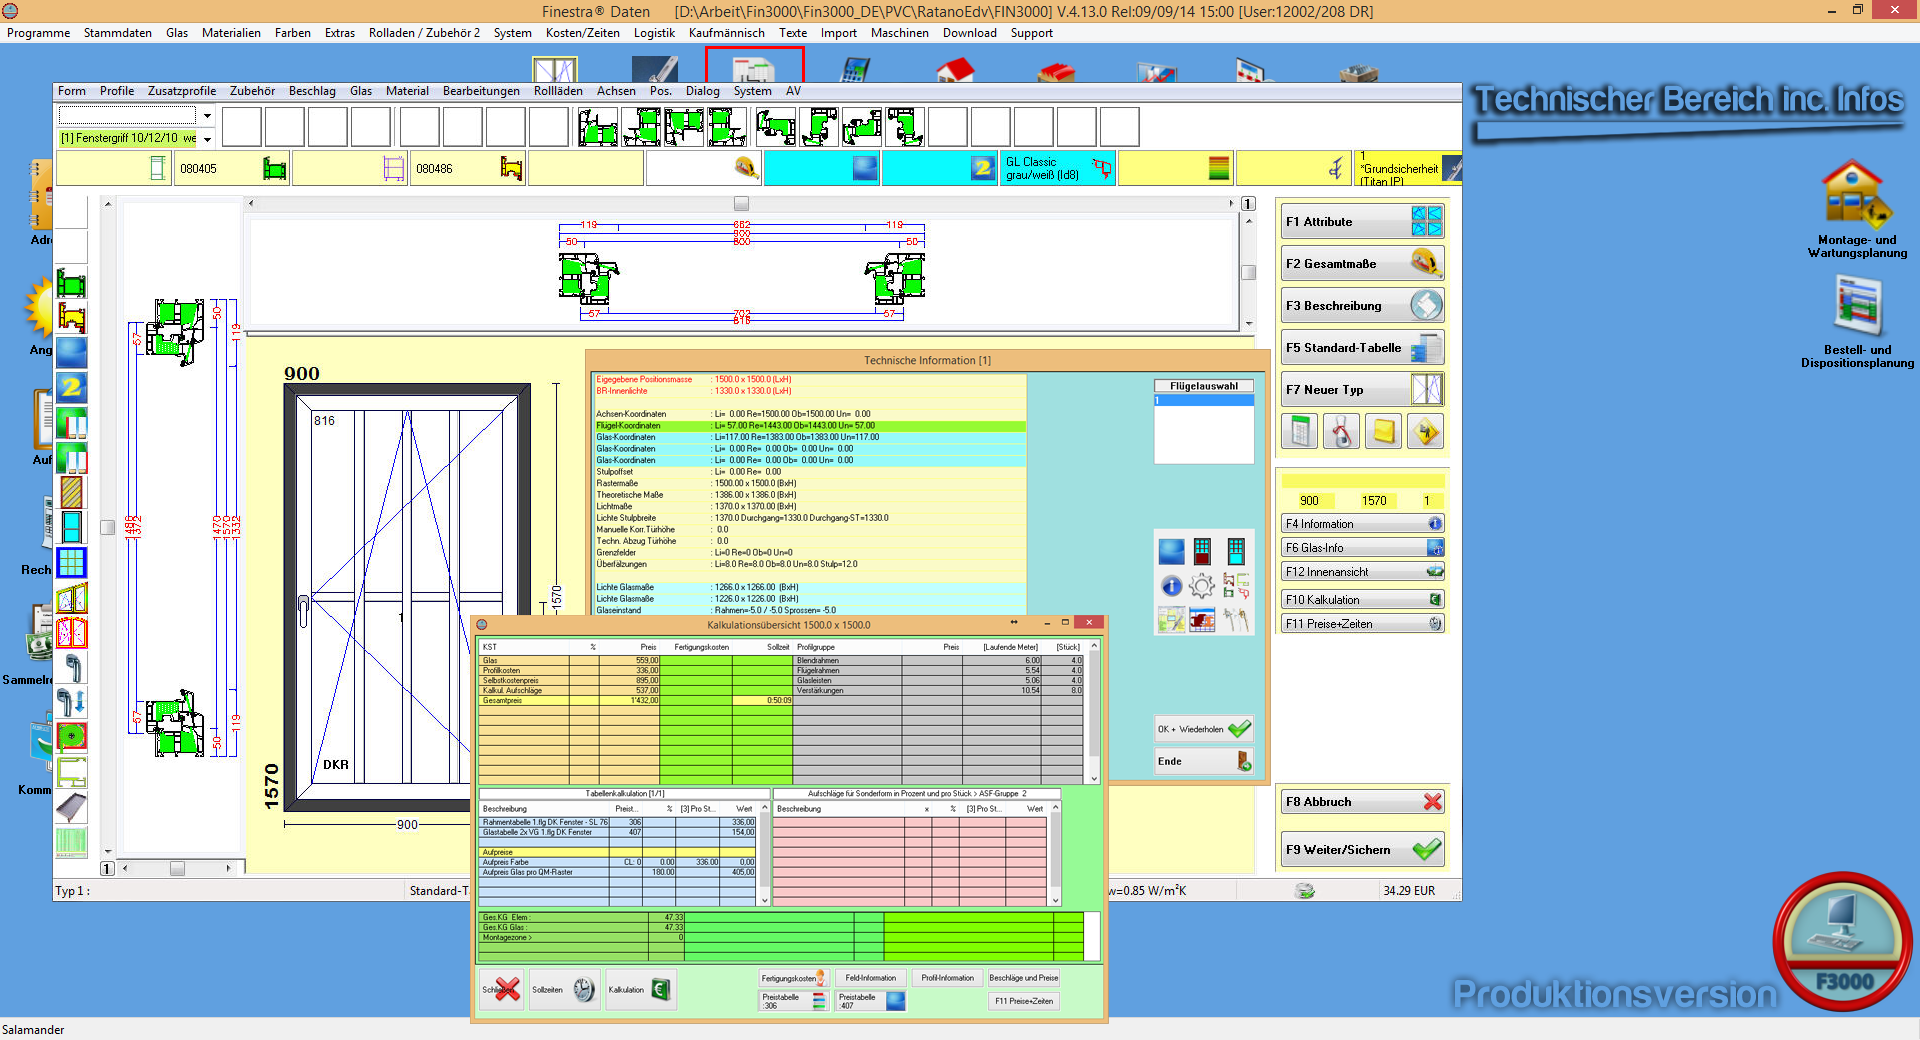Viewport: 1920px width, 1040px height.
Task: Select the blue grid window icon in the left toolbar
Action: tap(71, 563)
